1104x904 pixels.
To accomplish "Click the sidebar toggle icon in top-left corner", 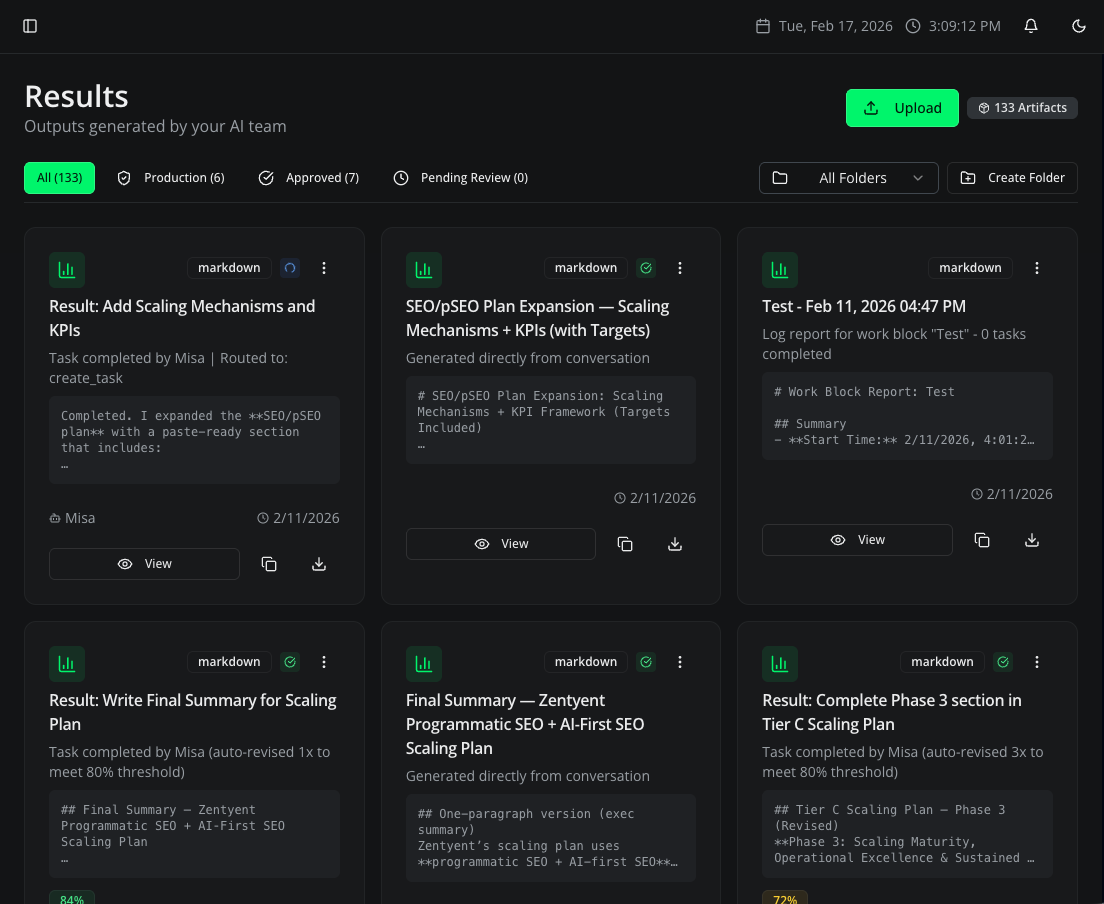I will (30, 26).
